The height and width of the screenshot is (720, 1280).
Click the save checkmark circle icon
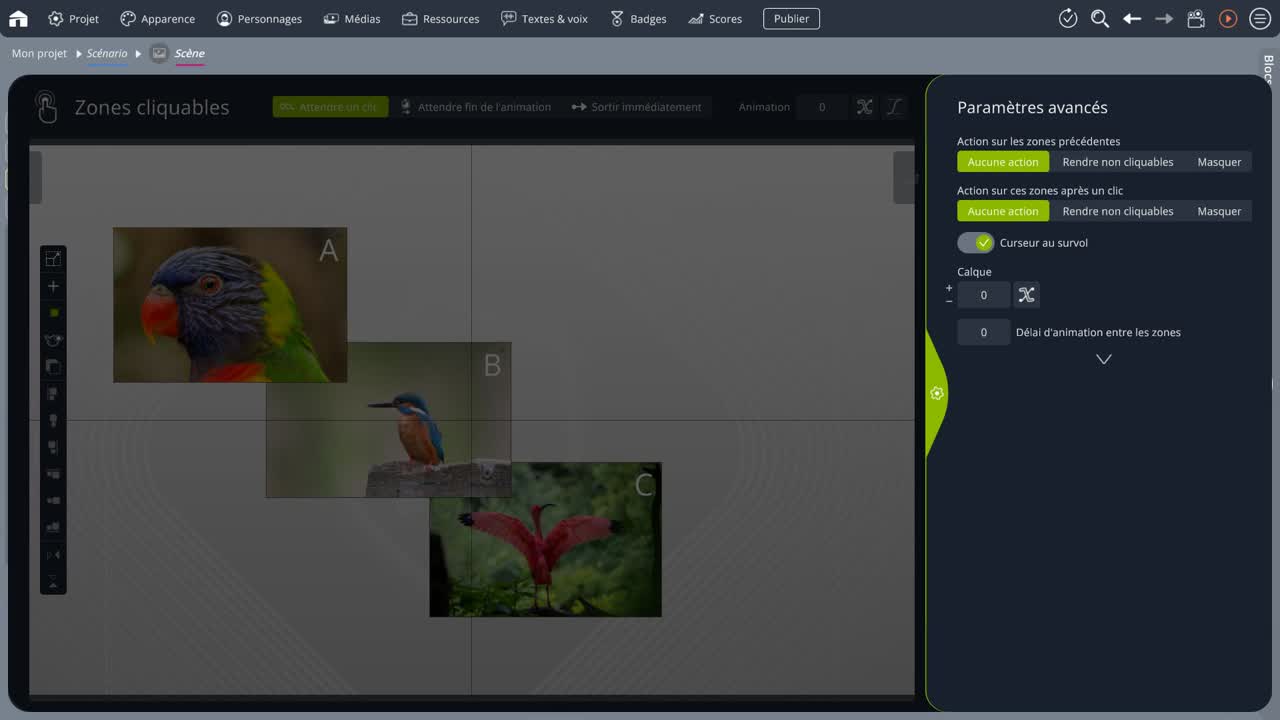pos(1068,18)
